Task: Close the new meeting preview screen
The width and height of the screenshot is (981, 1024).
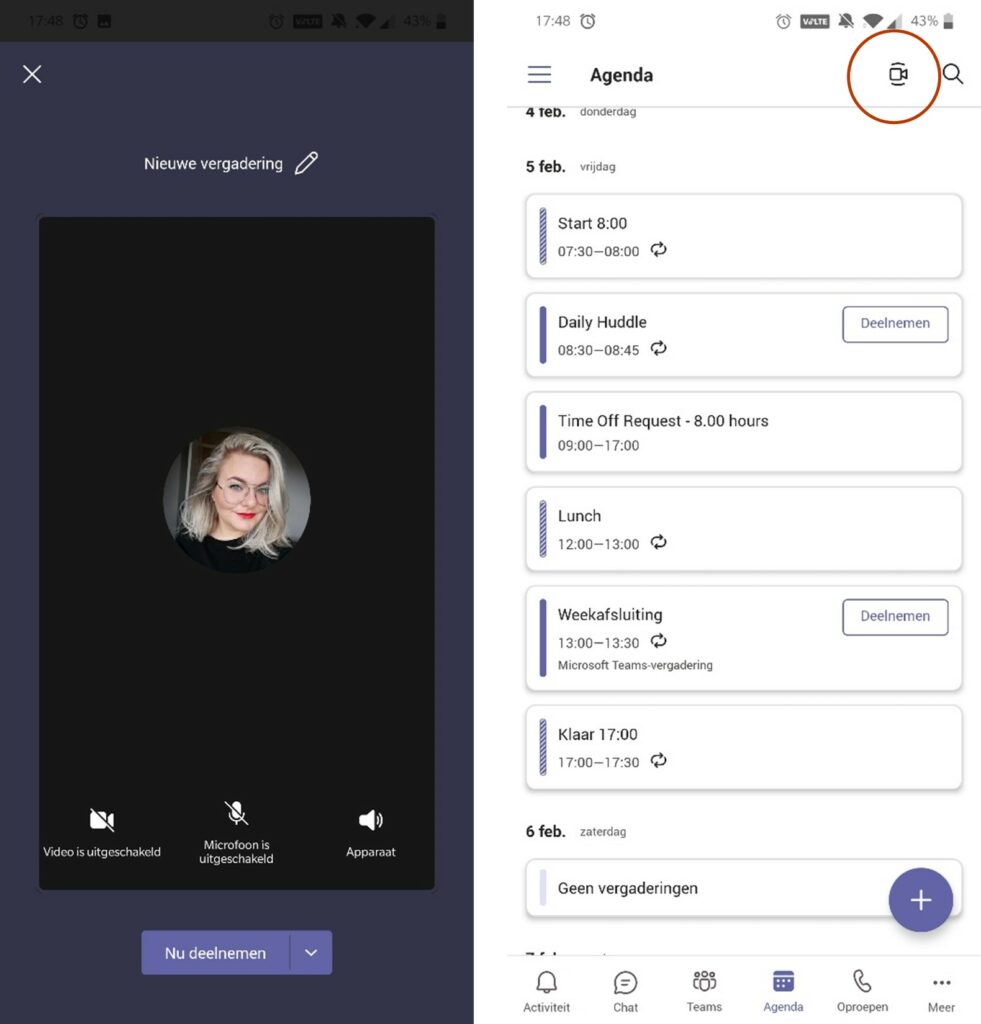Action: [x=32, y=74]
